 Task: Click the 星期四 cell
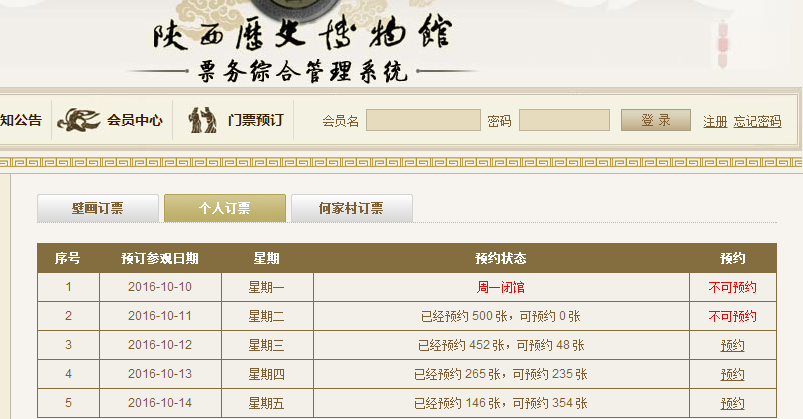(x=266, y=374)
